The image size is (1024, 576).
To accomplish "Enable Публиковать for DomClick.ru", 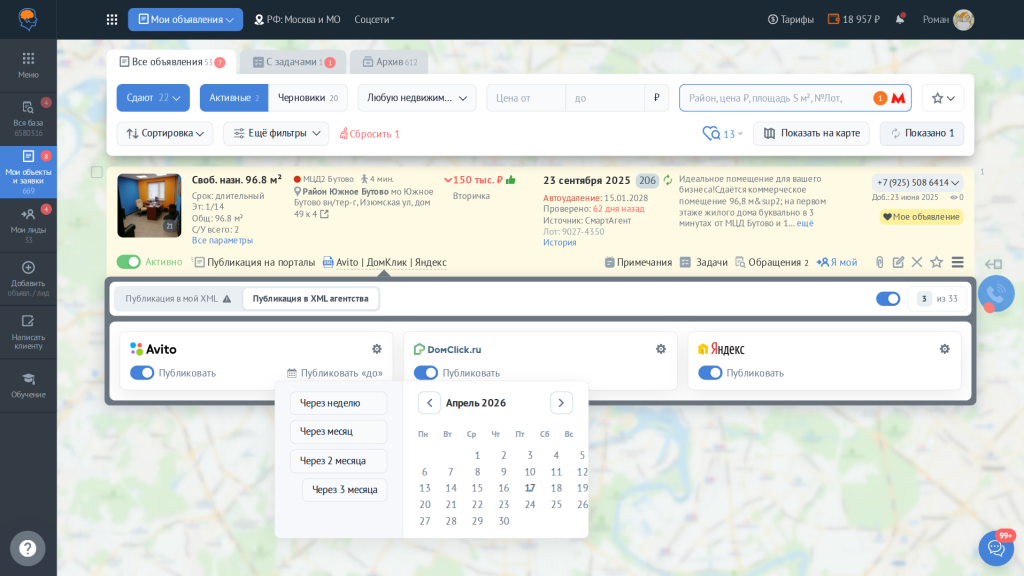I will (x=424, y=371).
